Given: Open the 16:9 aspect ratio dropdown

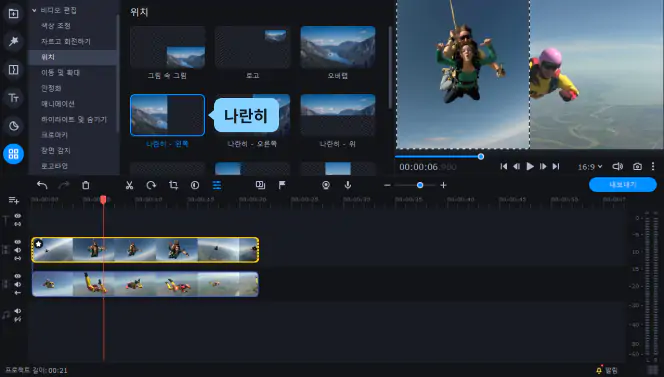Looking at the screenshot, I should click(x=590, y=167).
